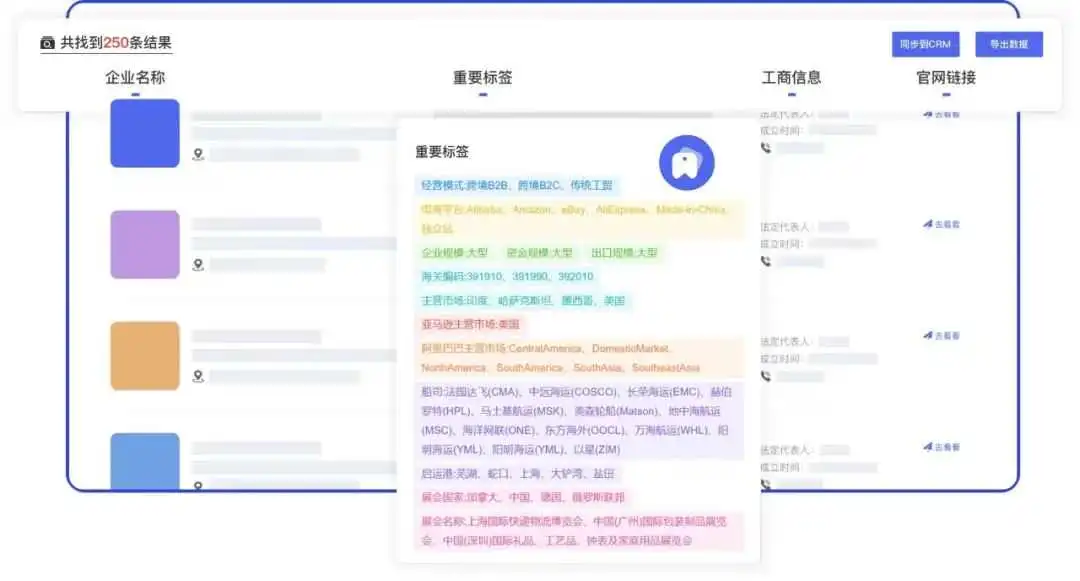
Task: Click the camera icon beside 共找到250条结果
Action: tap(47, 43)
